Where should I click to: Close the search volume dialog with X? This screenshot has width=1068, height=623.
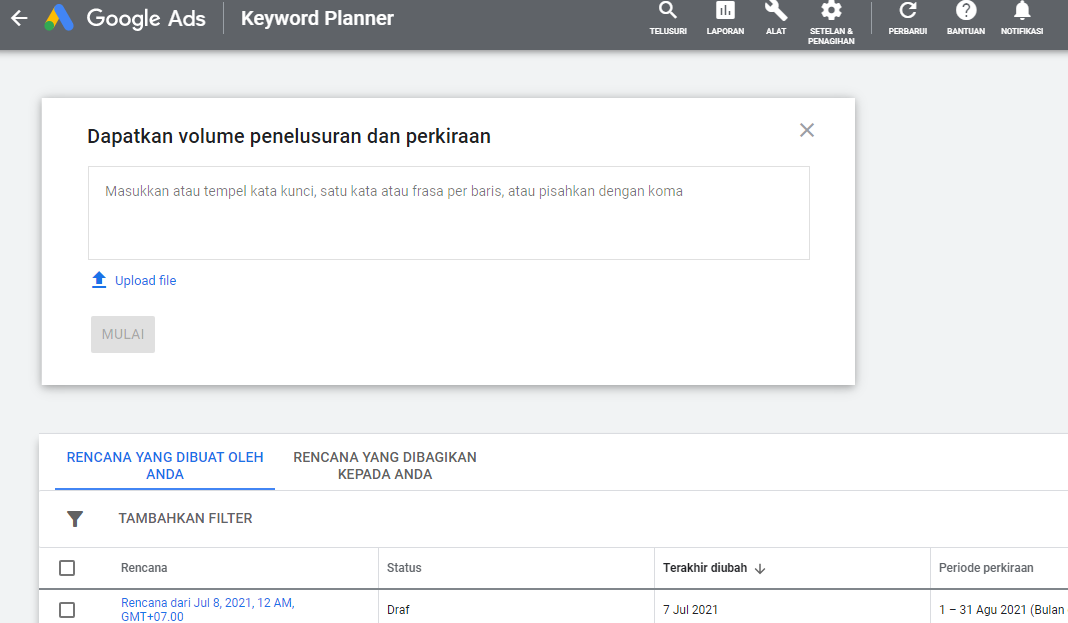tap(806, 130)
